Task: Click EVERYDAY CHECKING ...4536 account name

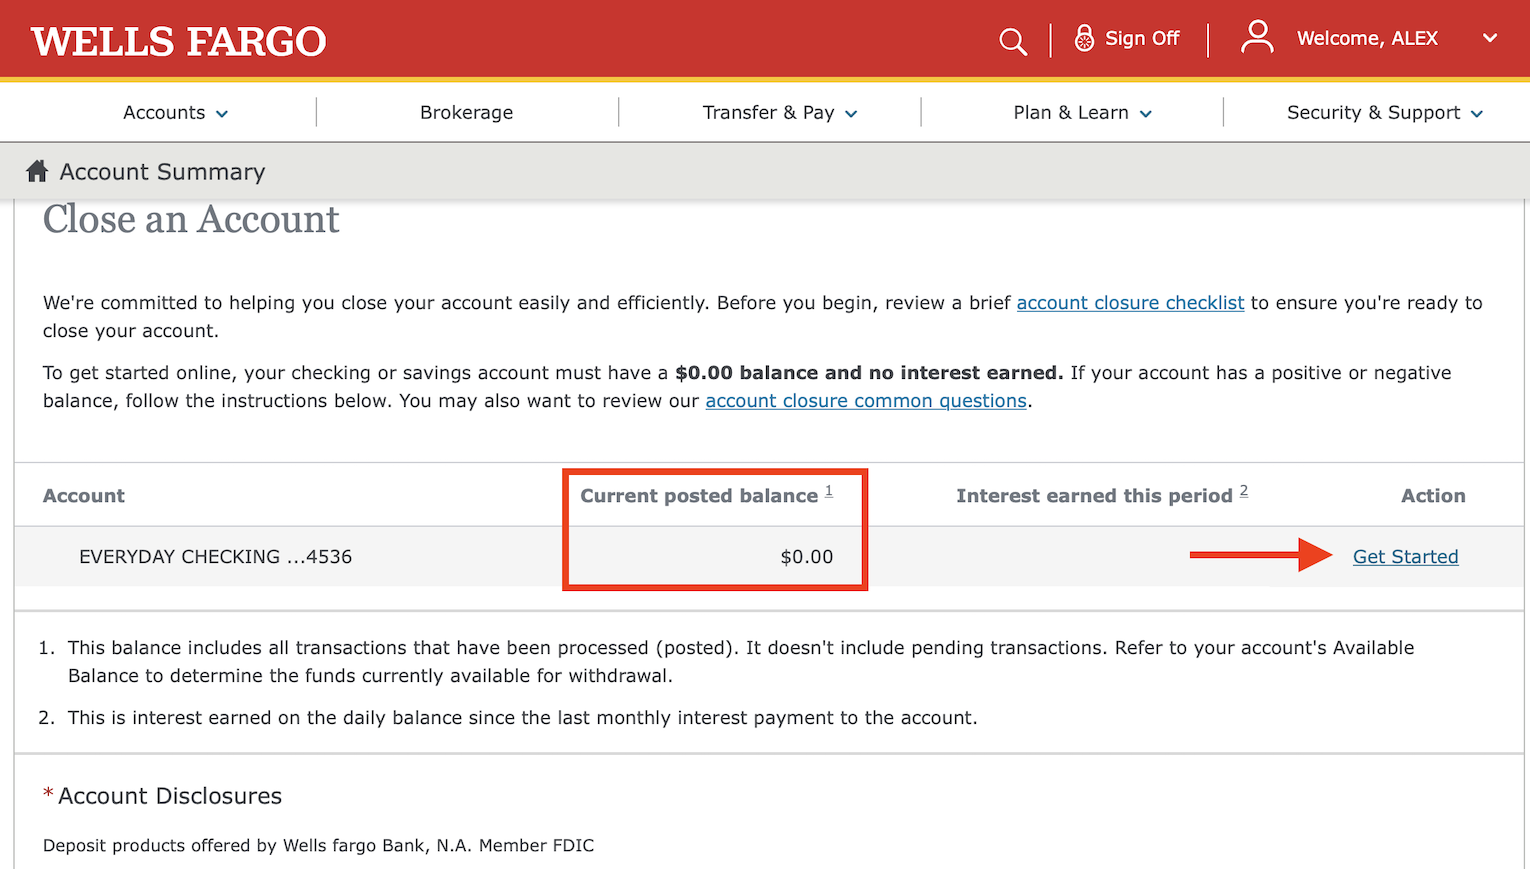Action: tap(216, 557)
